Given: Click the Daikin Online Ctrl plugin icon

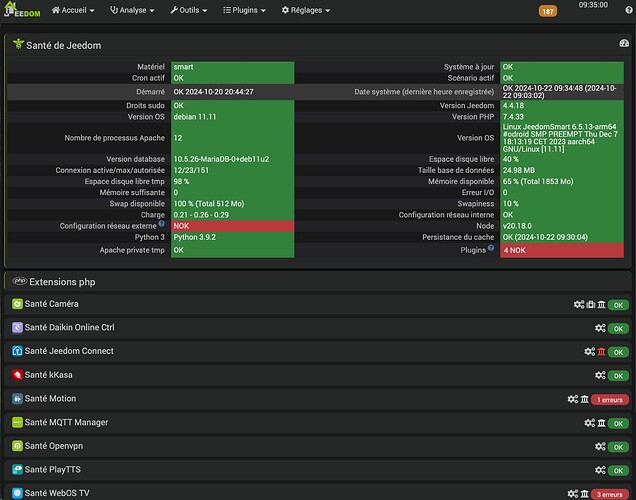Looking at the screenshot, I should (17, 327).
